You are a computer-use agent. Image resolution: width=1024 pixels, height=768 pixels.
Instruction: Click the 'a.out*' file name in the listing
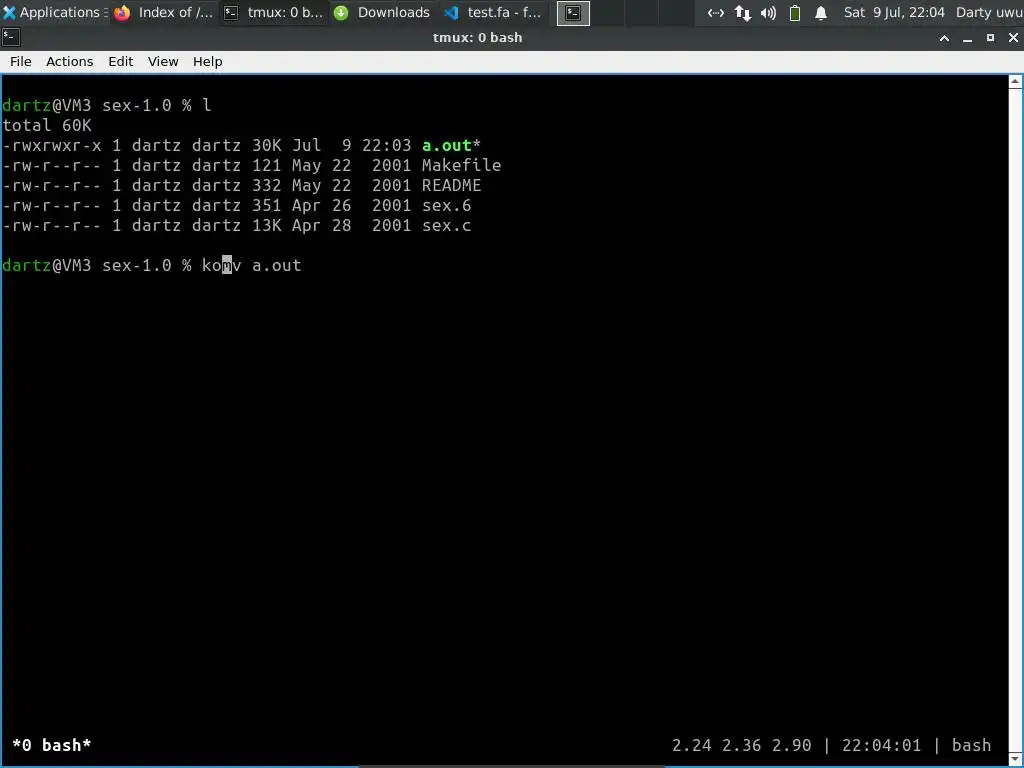(x=451, y=145)
